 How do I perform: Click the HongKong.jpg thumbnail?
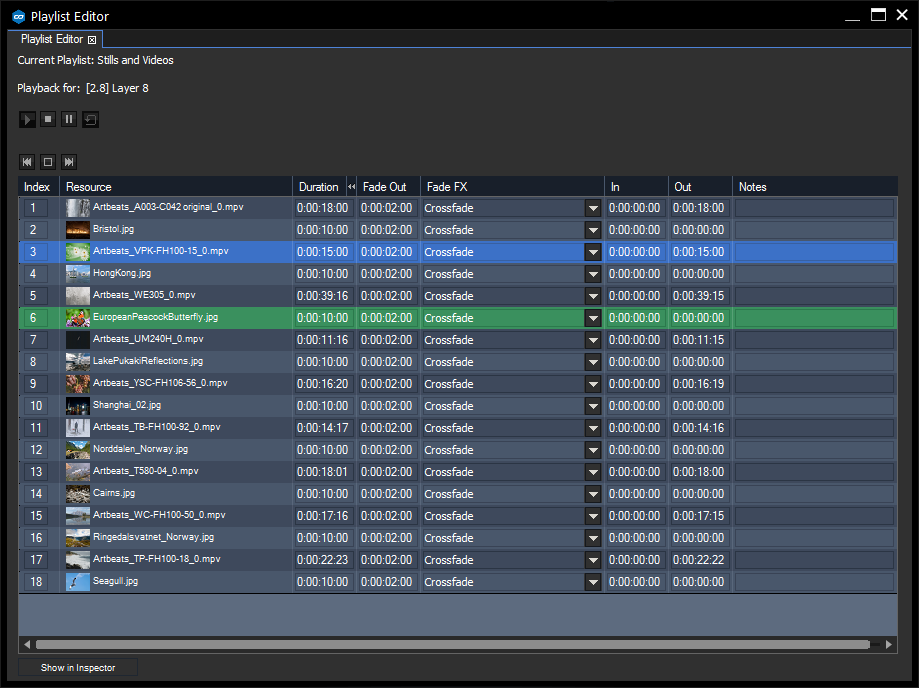(x=77, y=273)
